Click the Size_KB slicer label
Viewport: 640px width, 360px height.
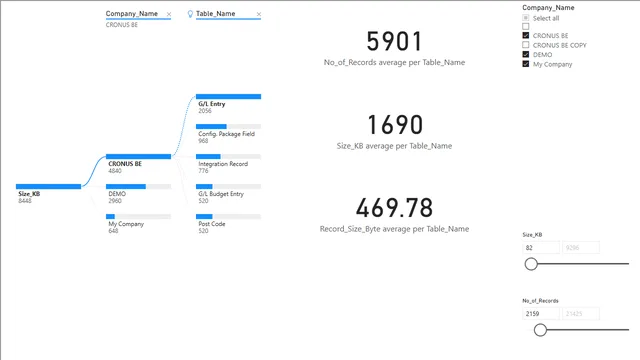[x=532, y=235]
